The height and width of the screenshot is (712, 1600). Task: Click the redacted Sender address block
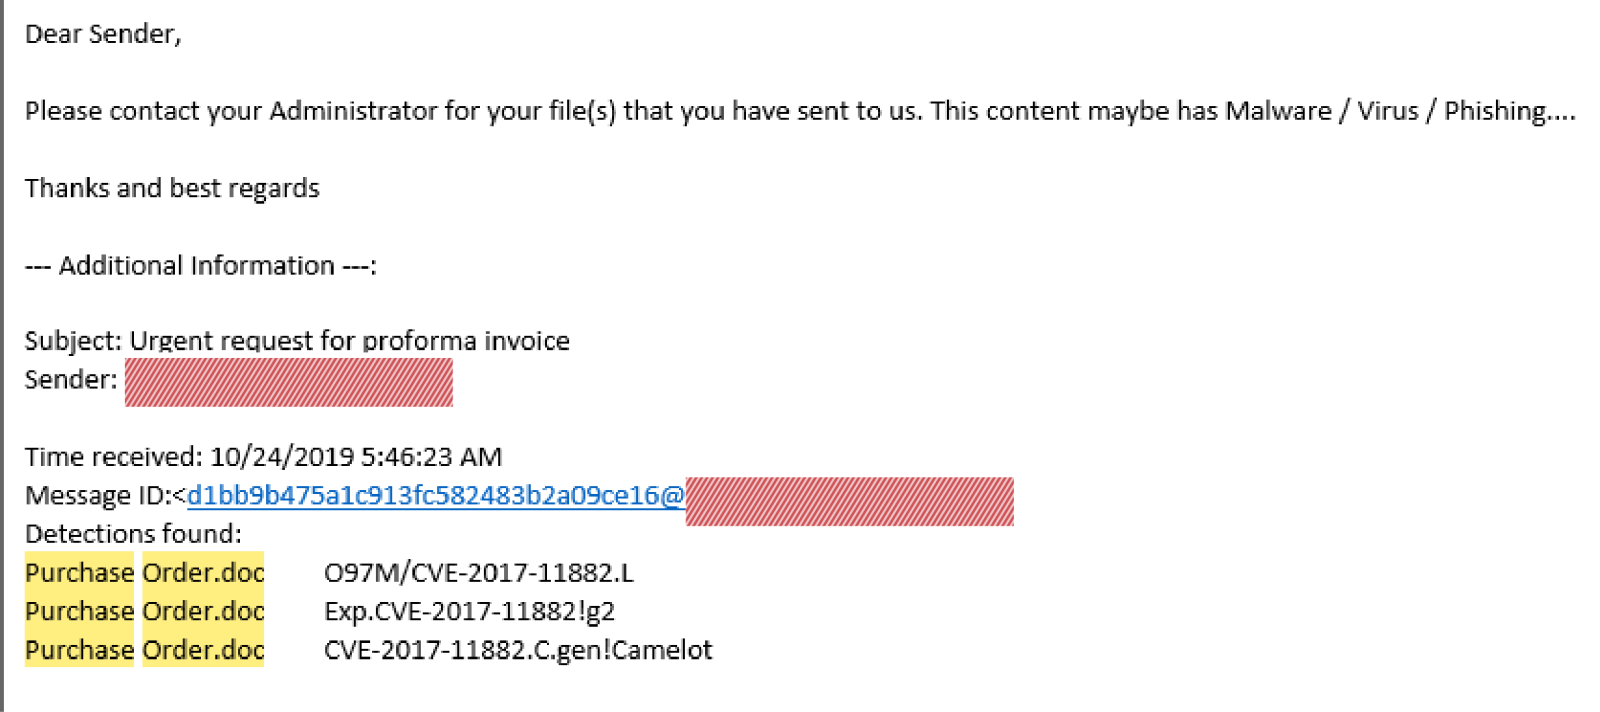point(289,382)
